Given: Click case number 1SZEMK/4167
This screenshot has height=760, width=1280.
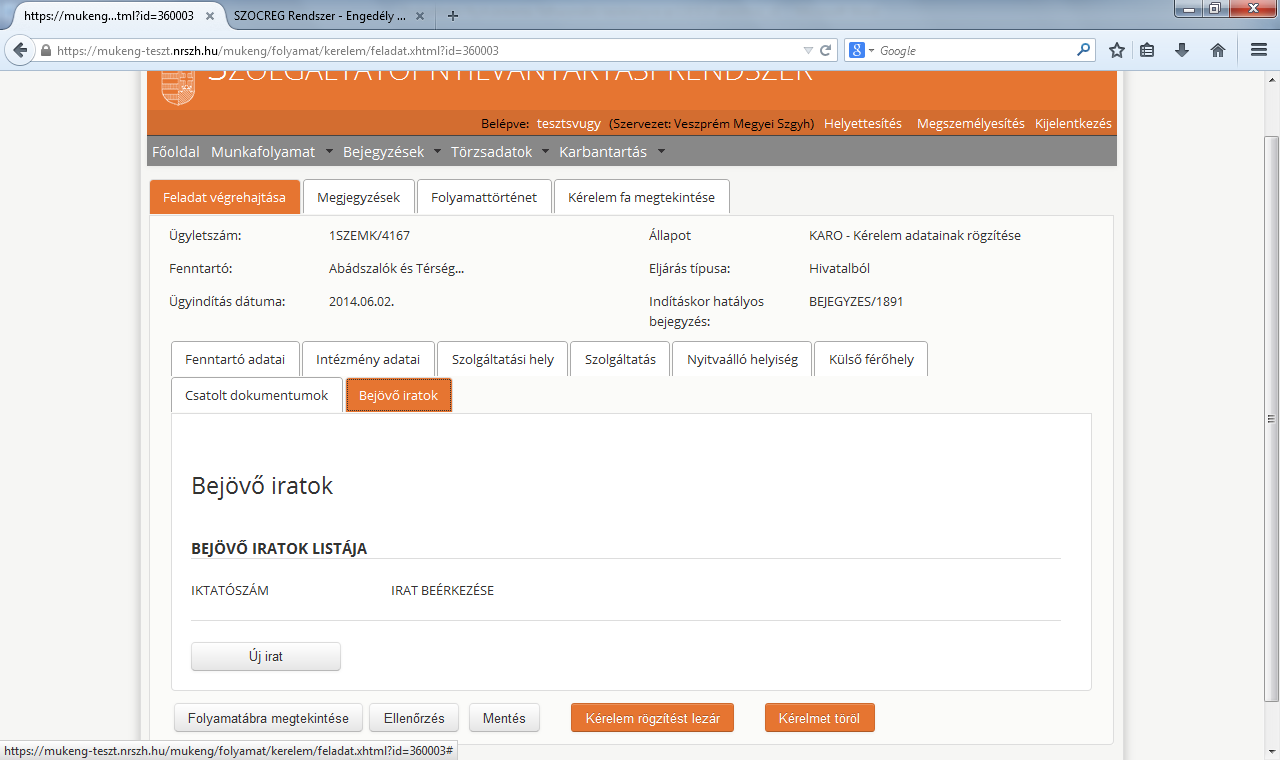Looking at the screenshot, I should click(x=369, y=235).
